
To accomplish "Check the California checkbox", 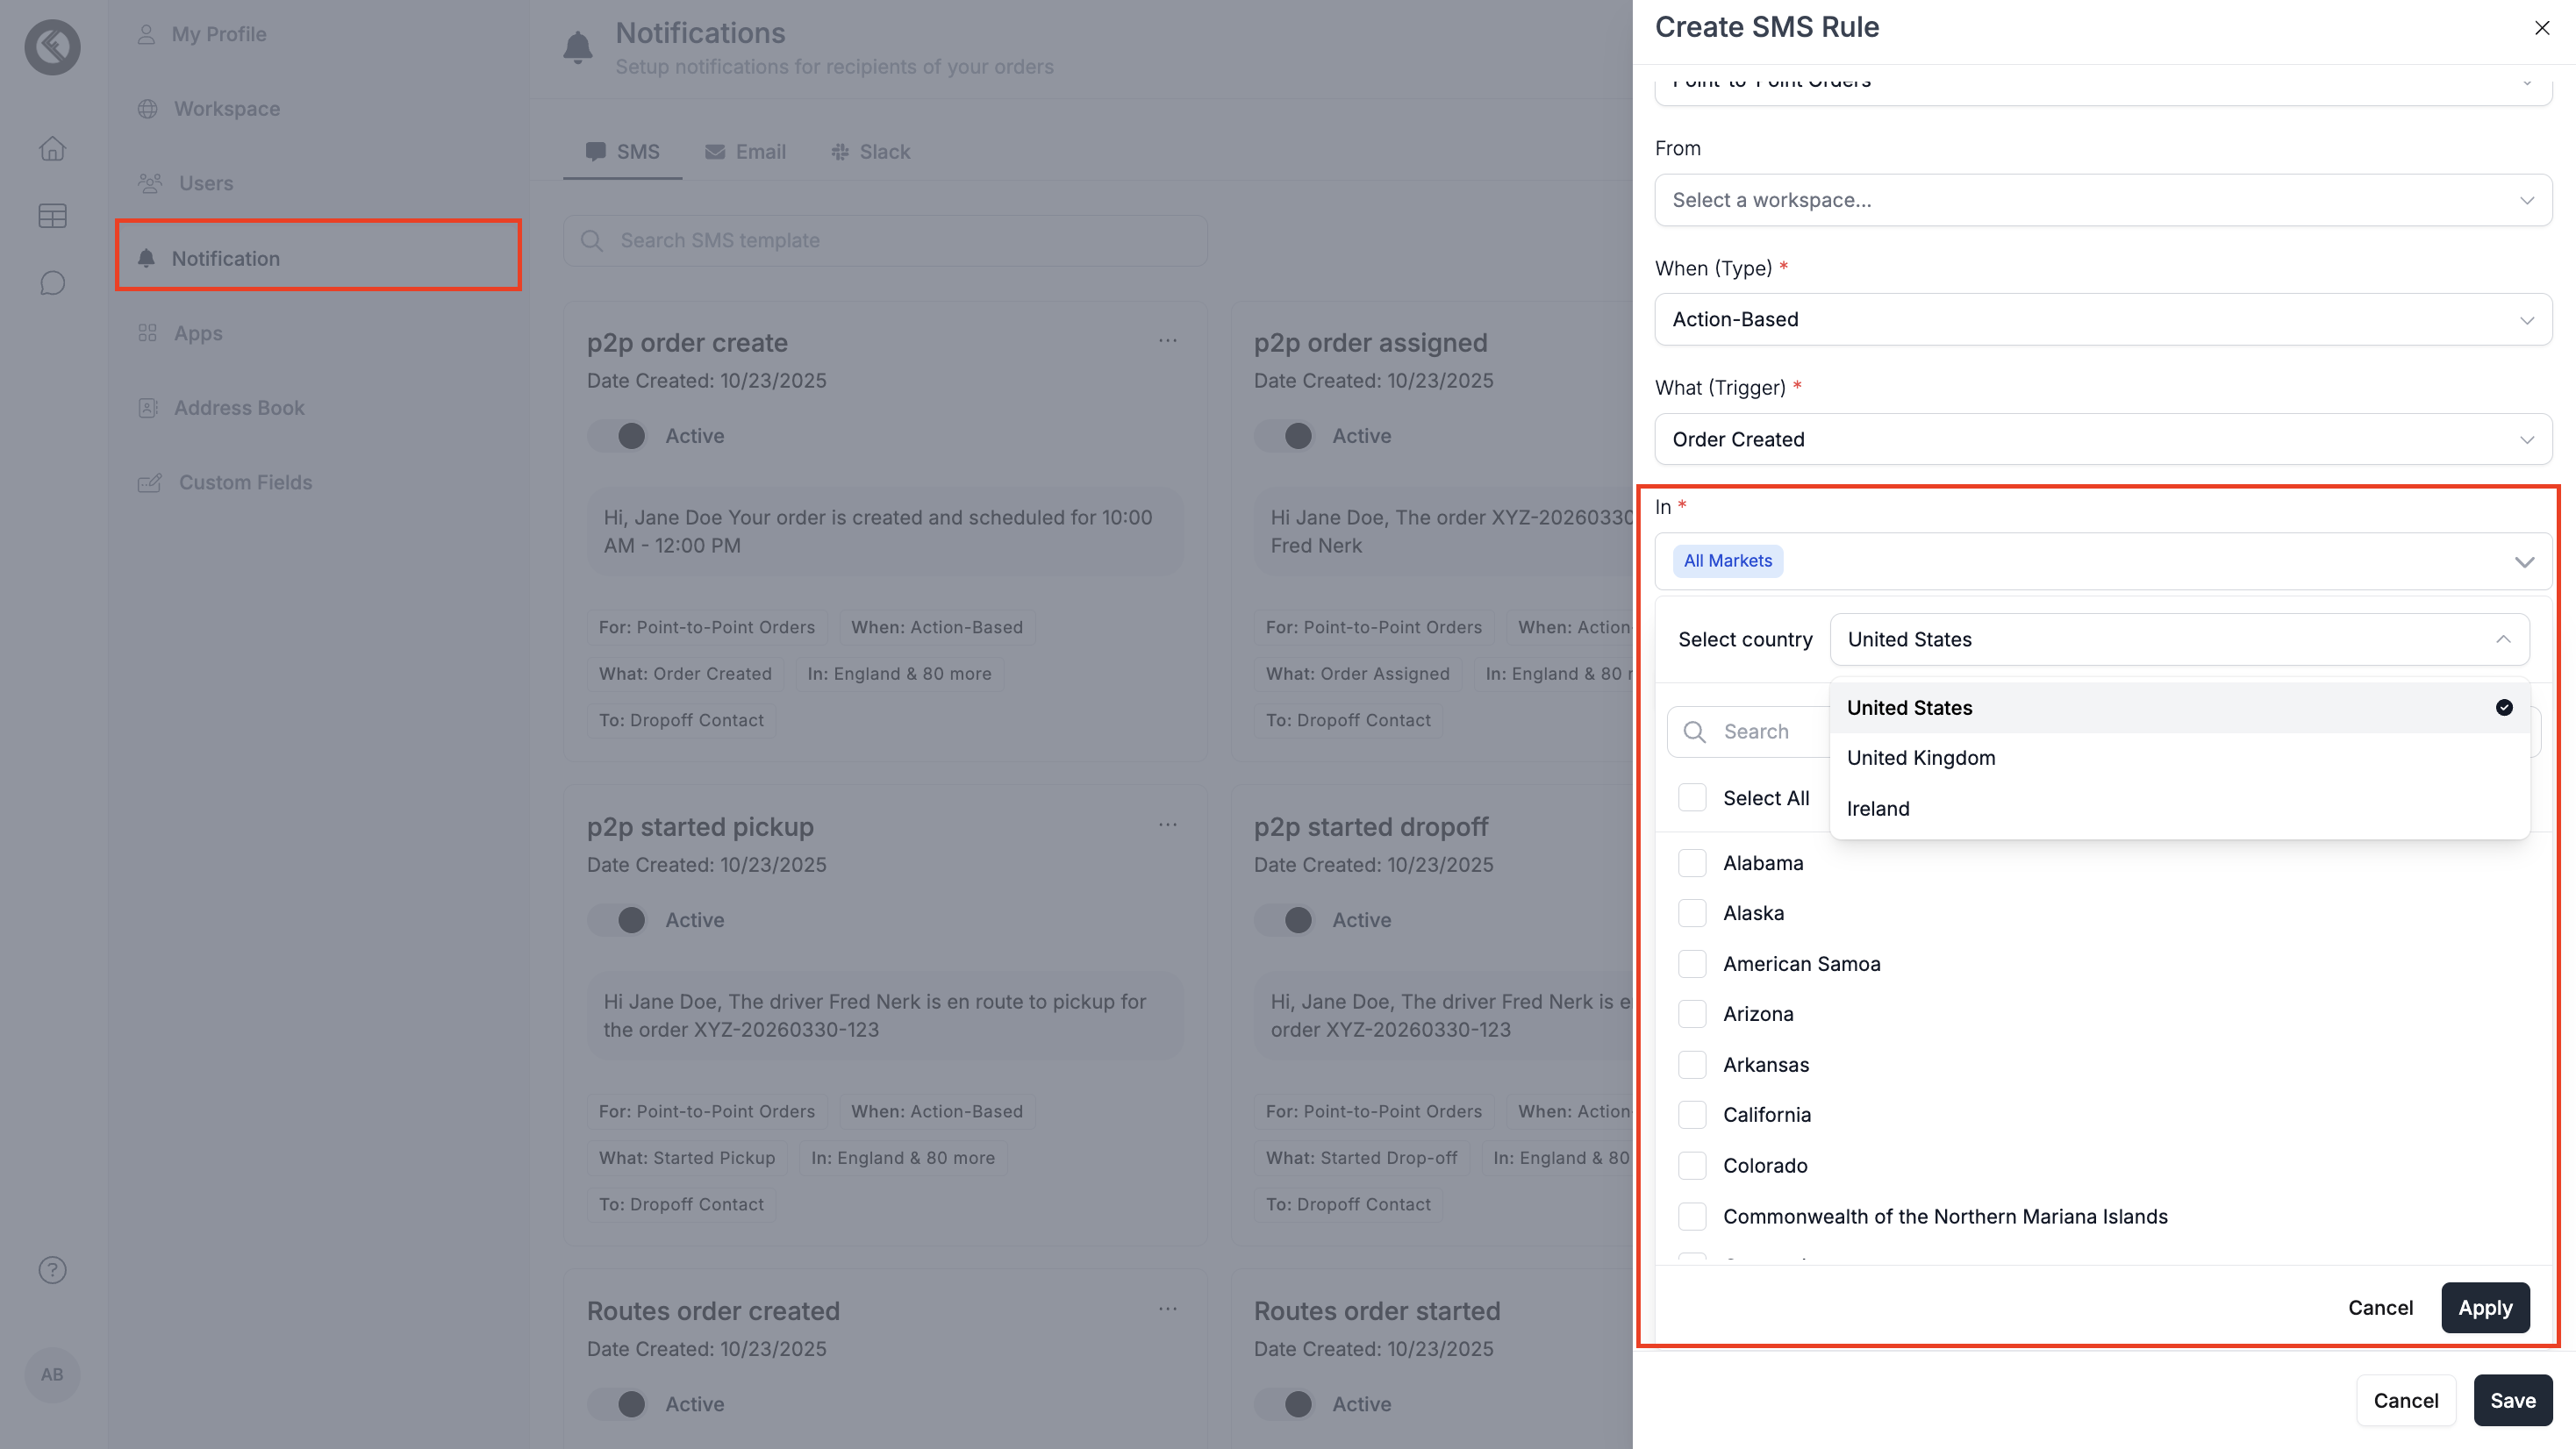I will pyautogui.click(x=1691, y=1115).
